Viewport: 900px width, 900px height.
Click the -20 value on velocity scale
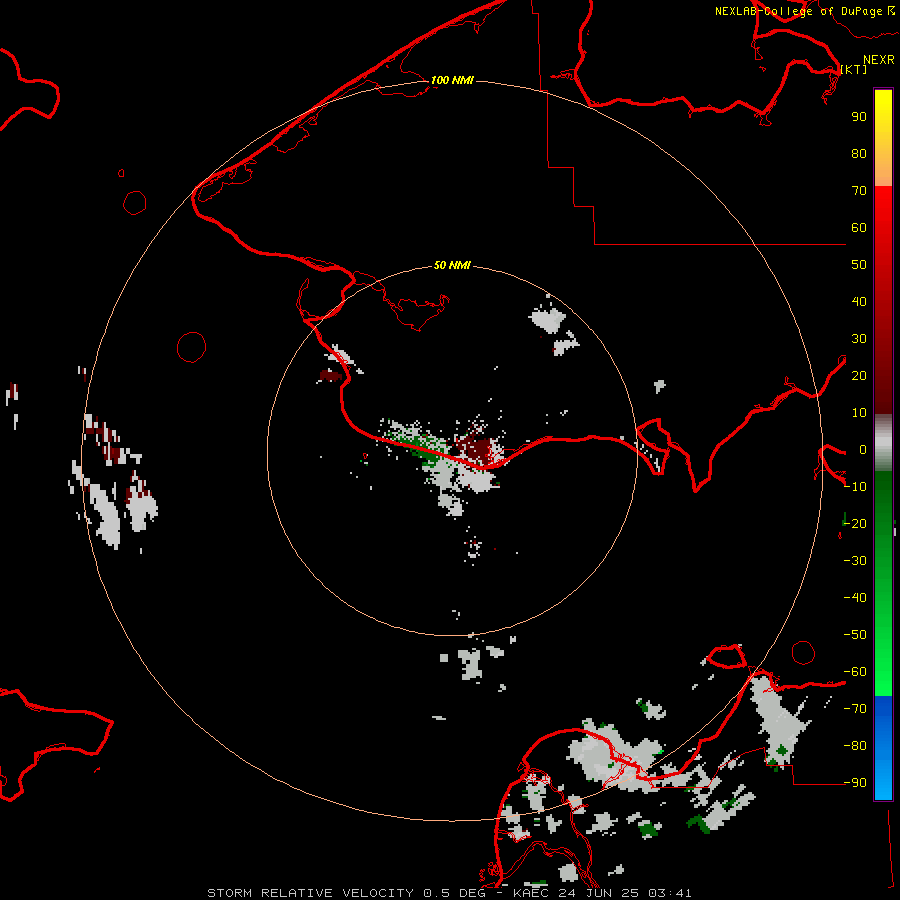coord(855,524)
